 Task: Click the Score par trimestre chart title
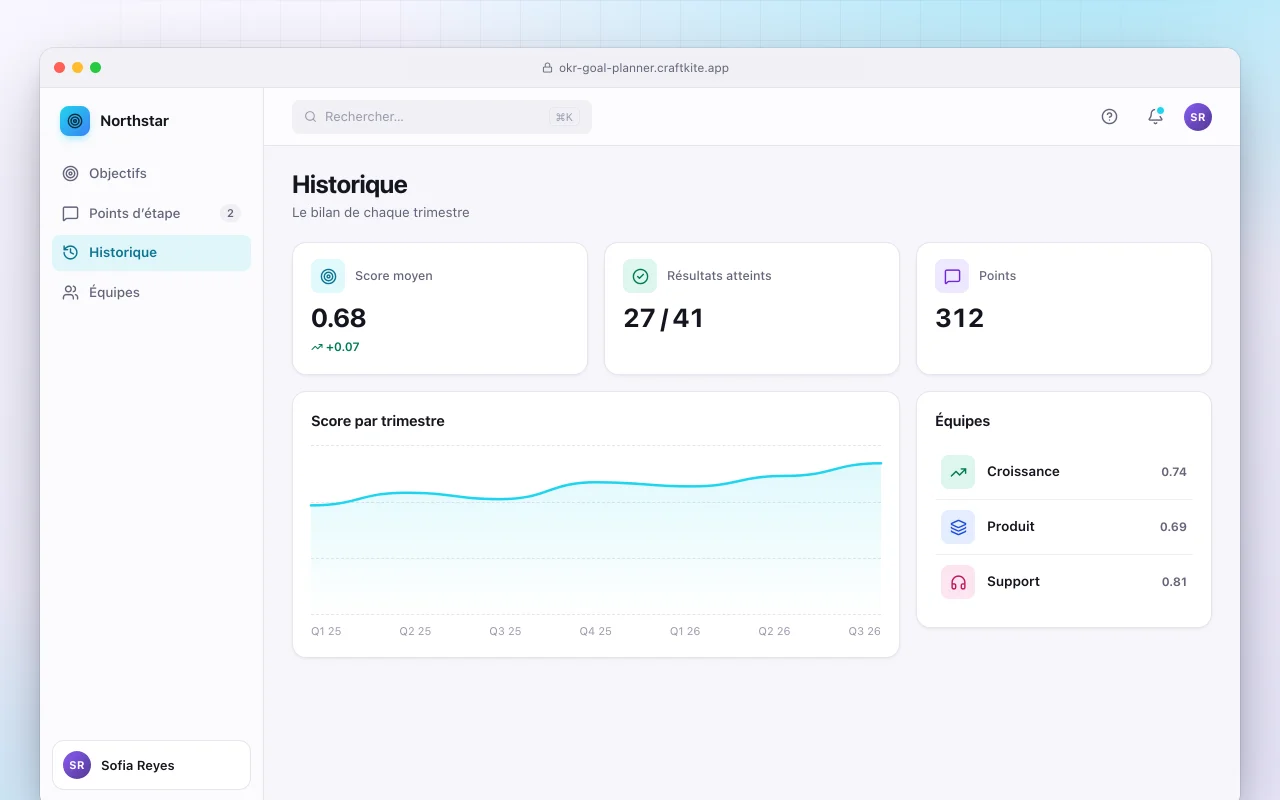click(x=378, y=421)
